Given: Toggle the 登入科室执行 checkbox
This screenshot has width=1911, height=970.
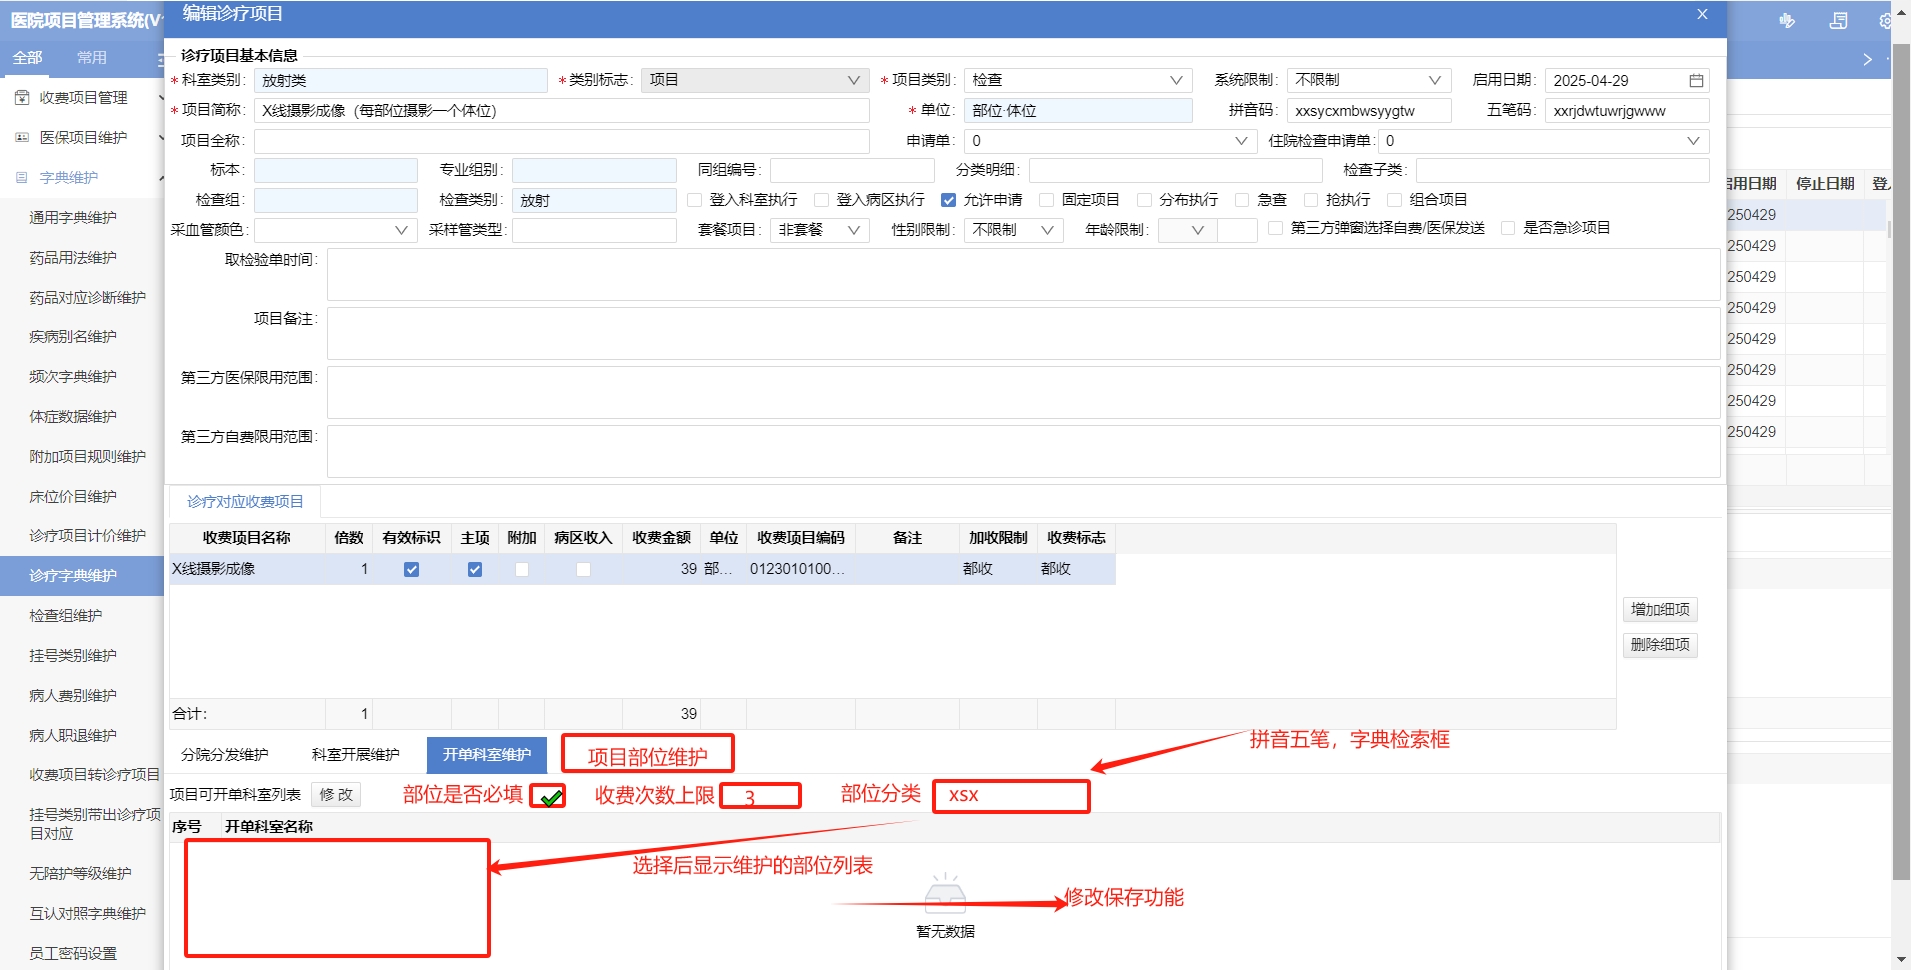Looking at the screenshot, I should (x=694, y=200).
